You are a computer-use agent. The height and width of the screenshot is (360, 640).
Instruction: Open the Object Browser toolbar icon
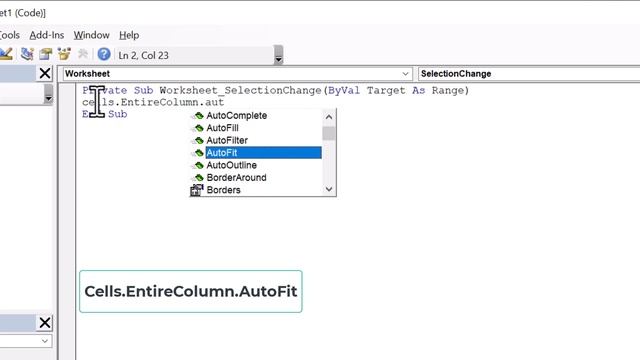64,54
